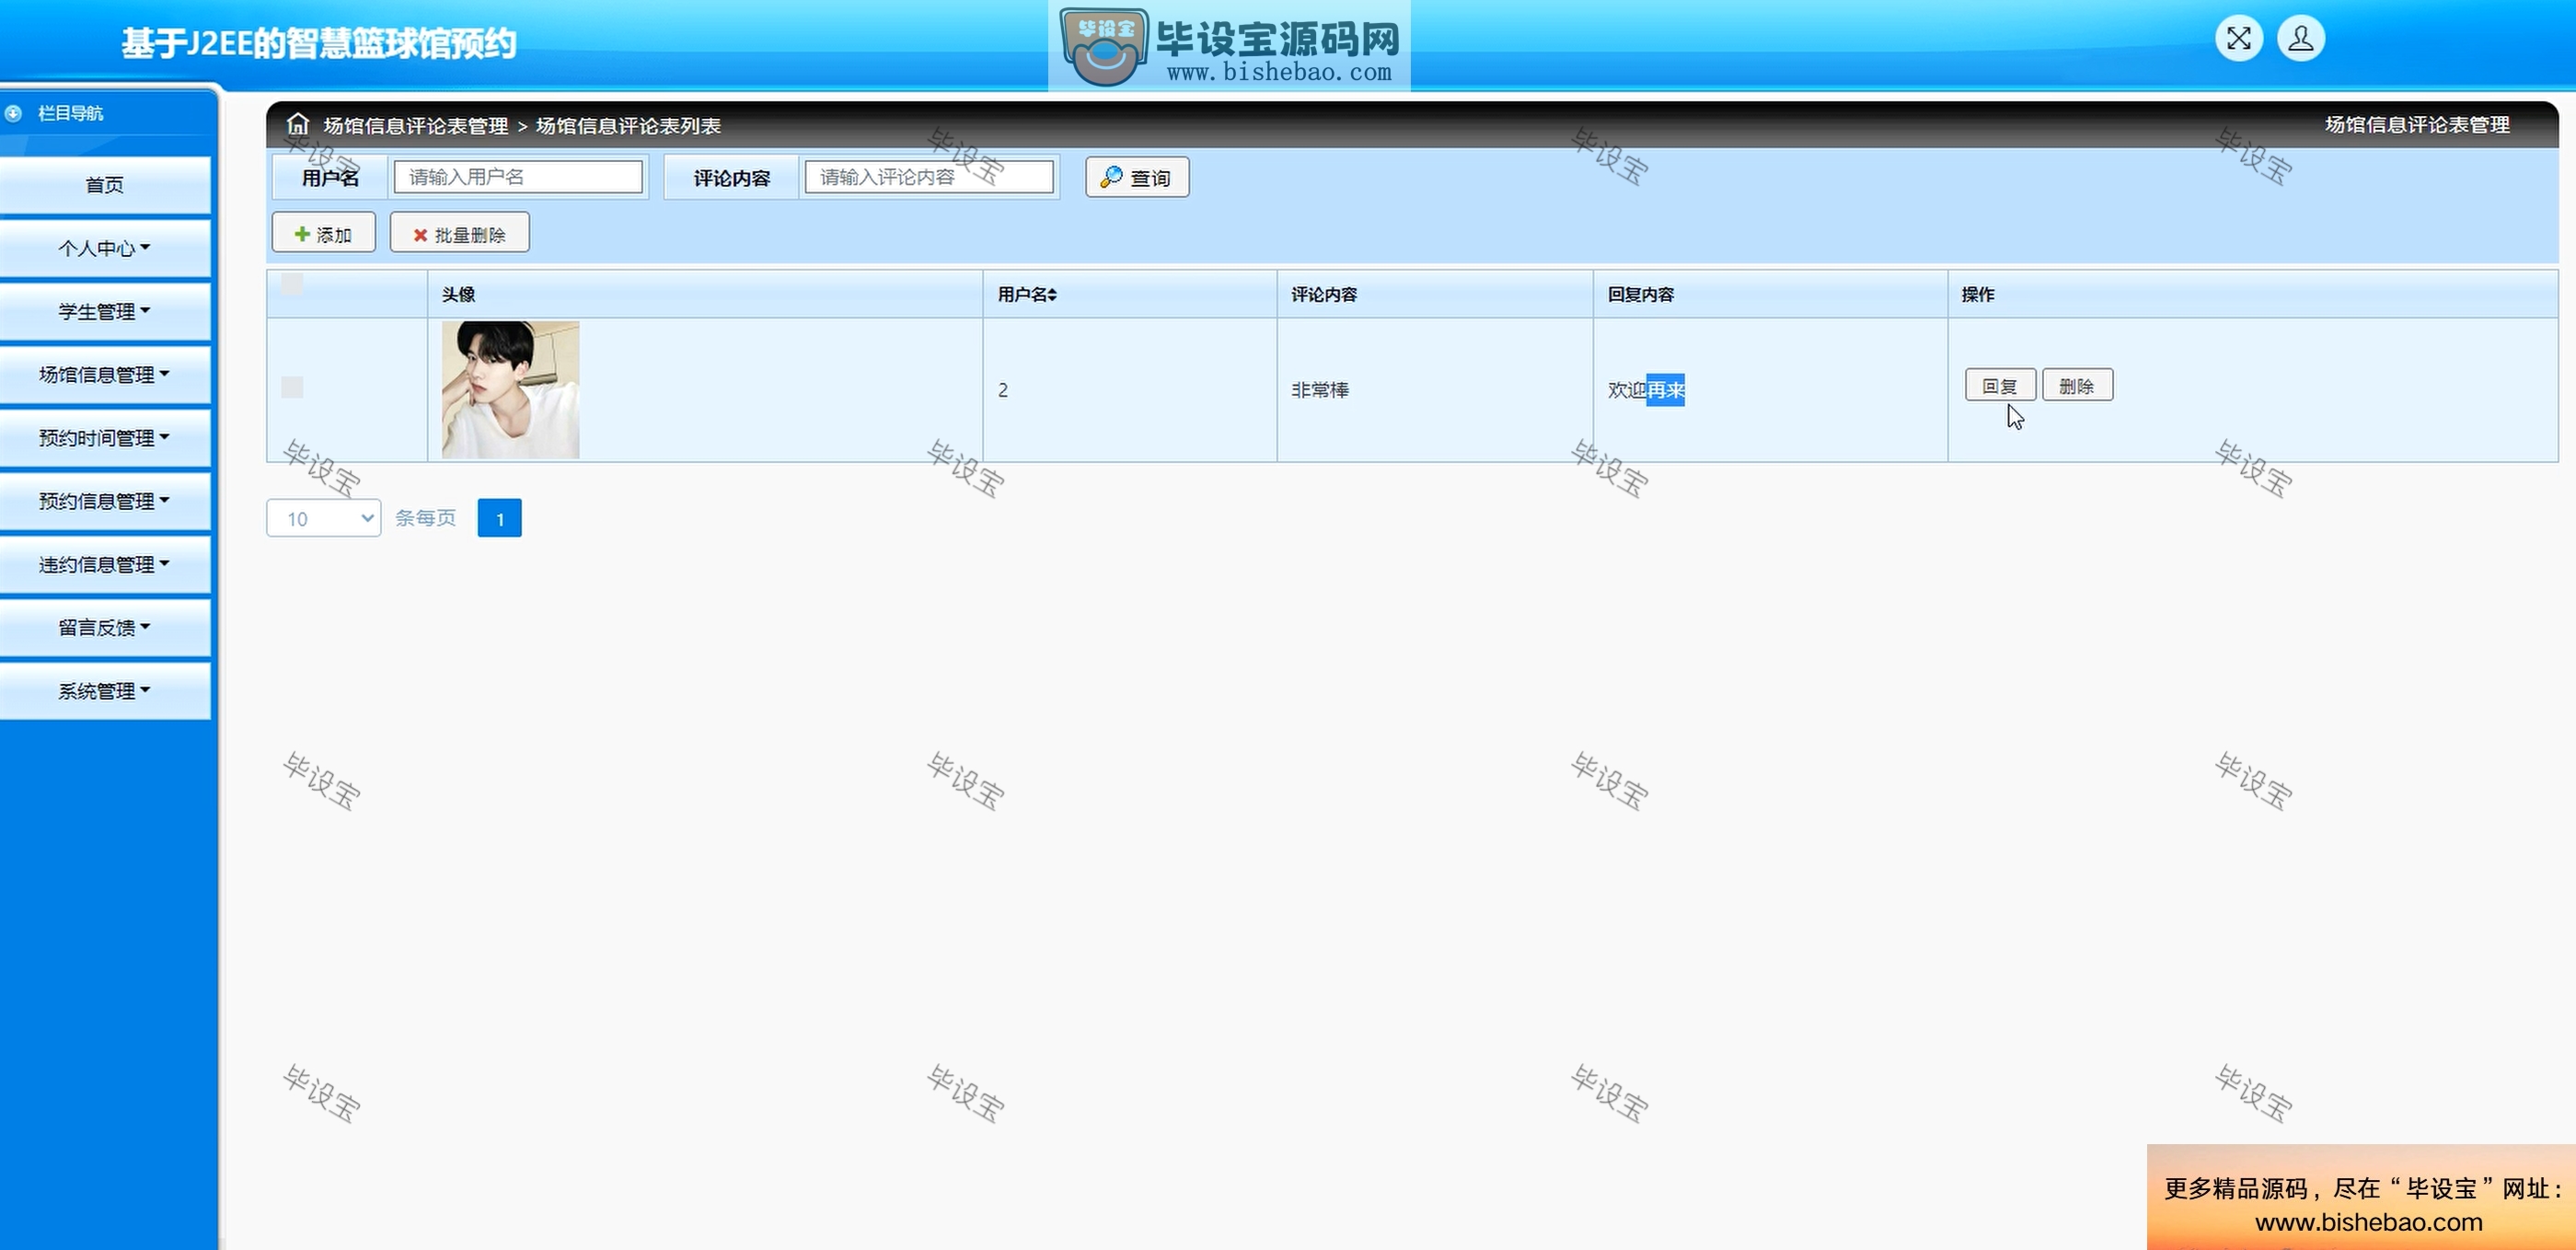Check the checkbox for user 2's row

(292, 387)
